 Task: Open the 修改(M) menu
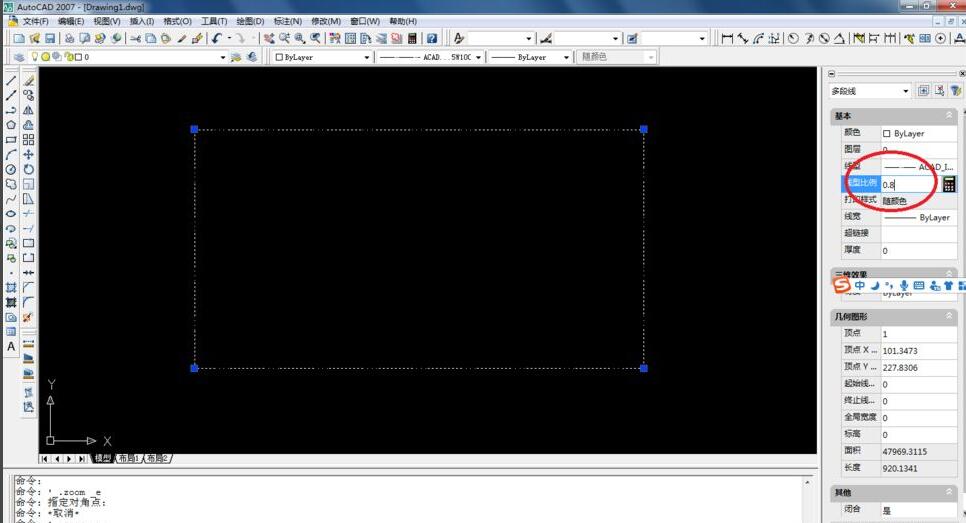[326, 21]
